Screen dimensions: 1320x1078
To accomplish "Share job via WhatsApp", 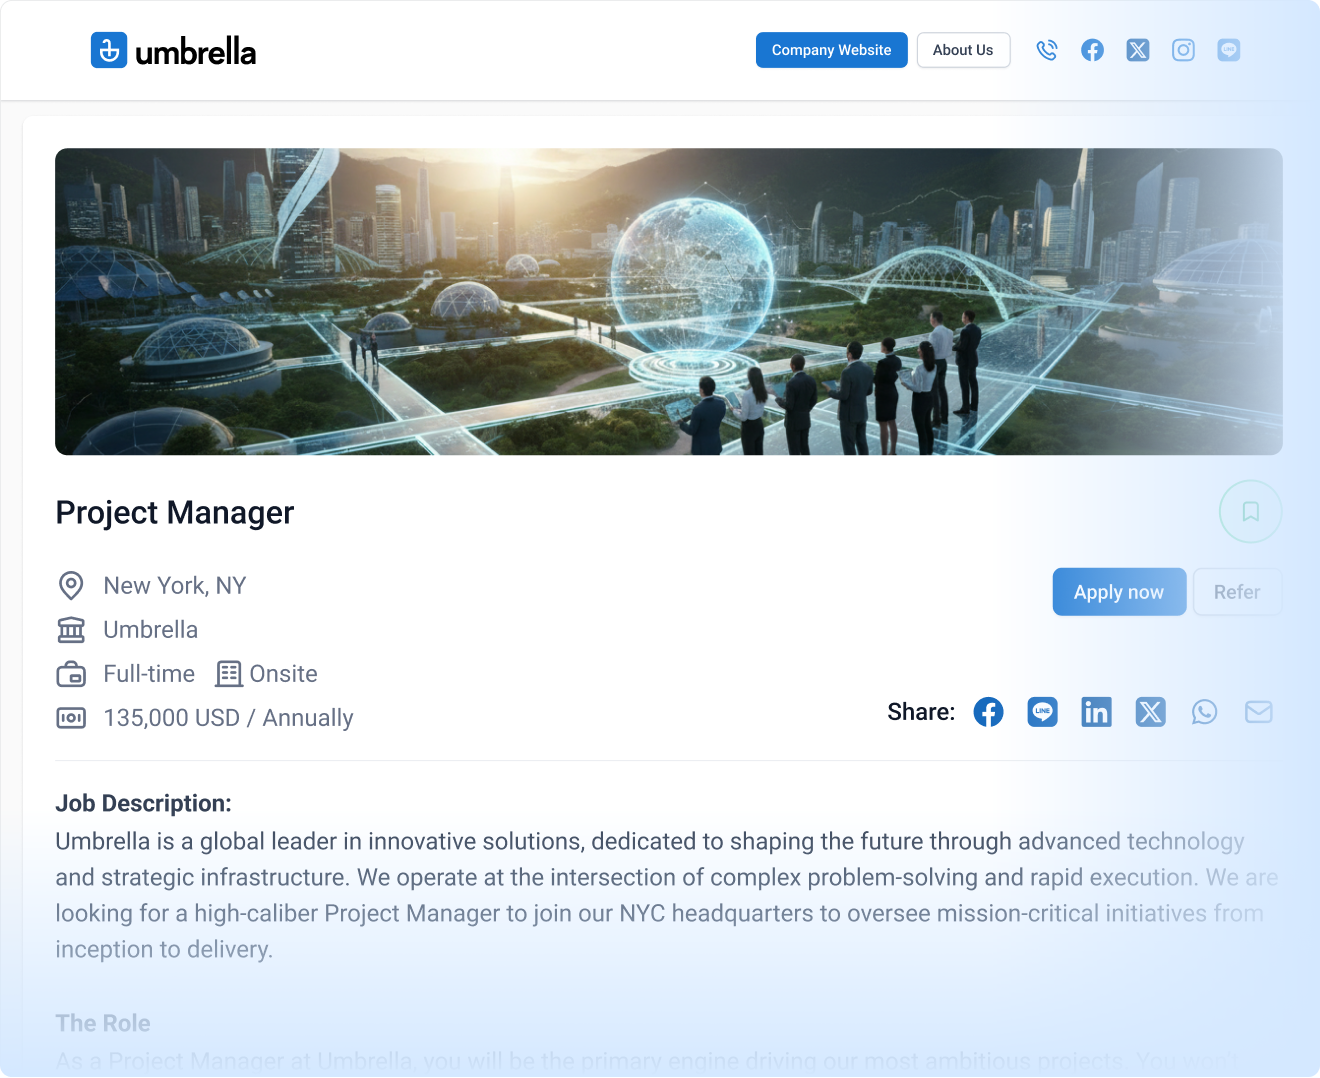I will (1205, 712).
